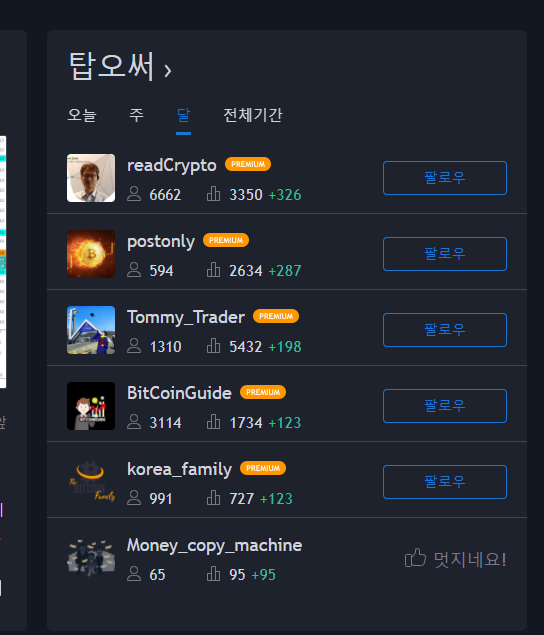The image size is (544, 635).
Task: Click the PREMIUM badge next to readCrypto
Action: coord(248,164)
